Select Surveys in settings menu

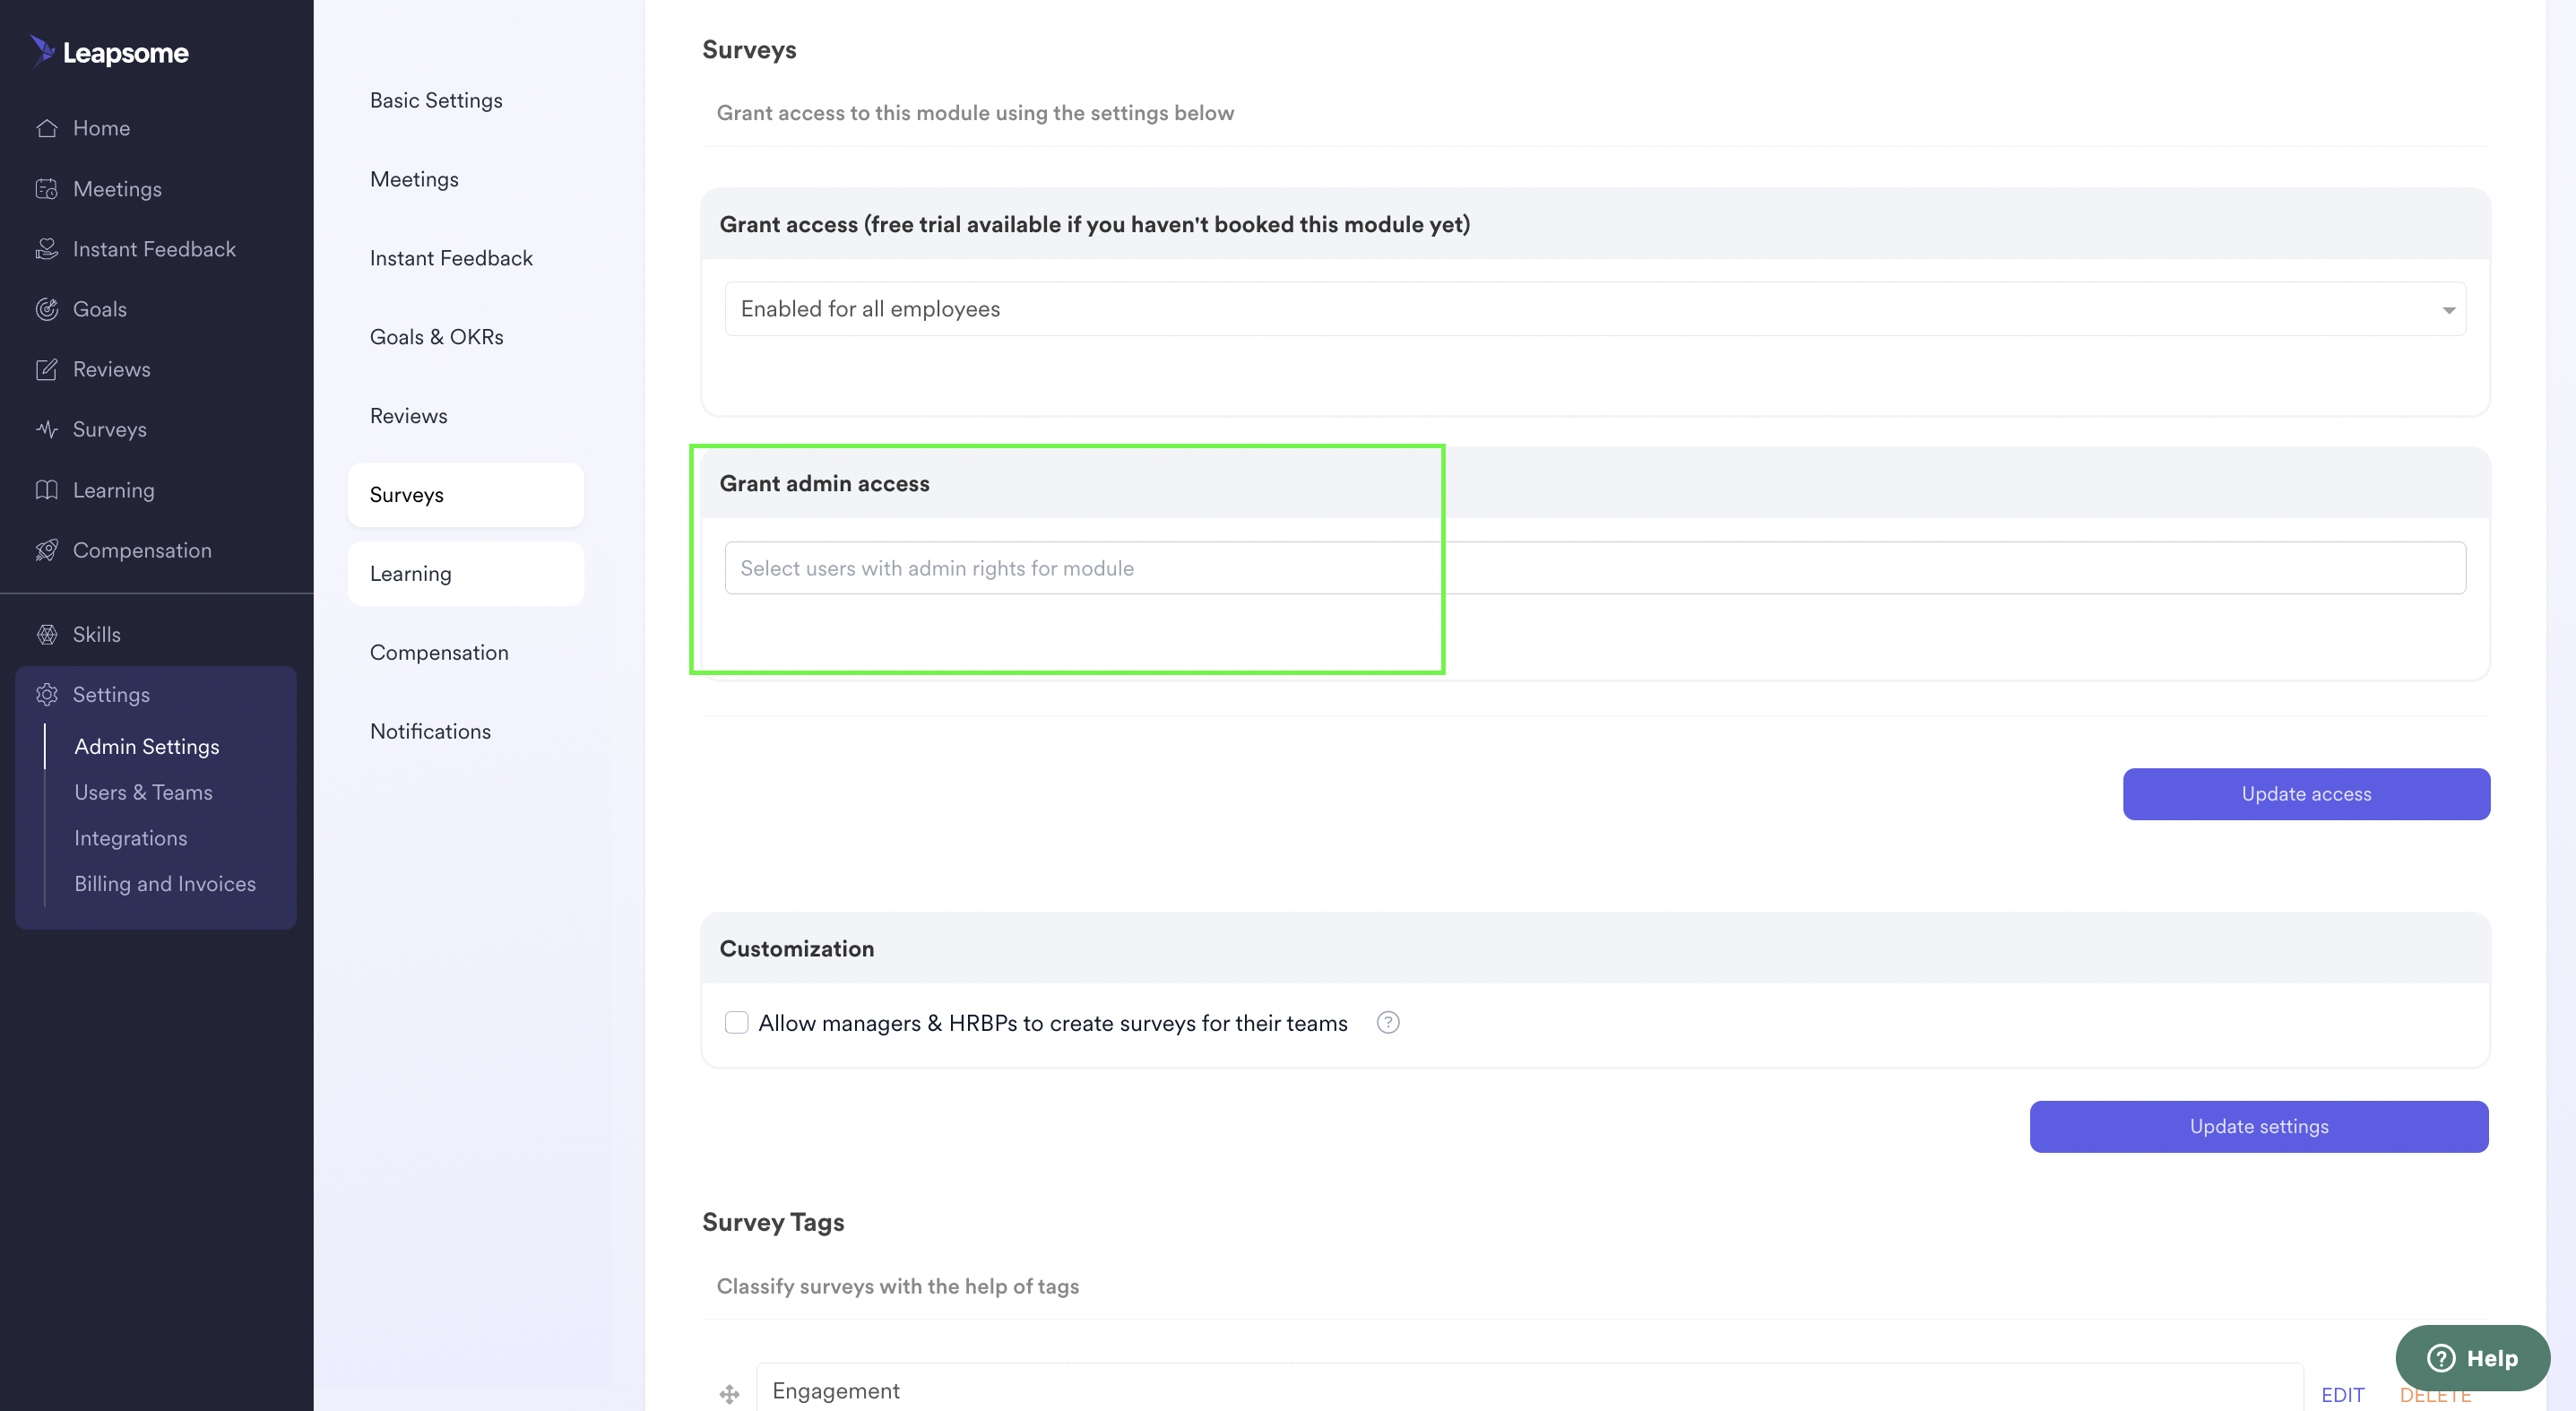(466, 495)
